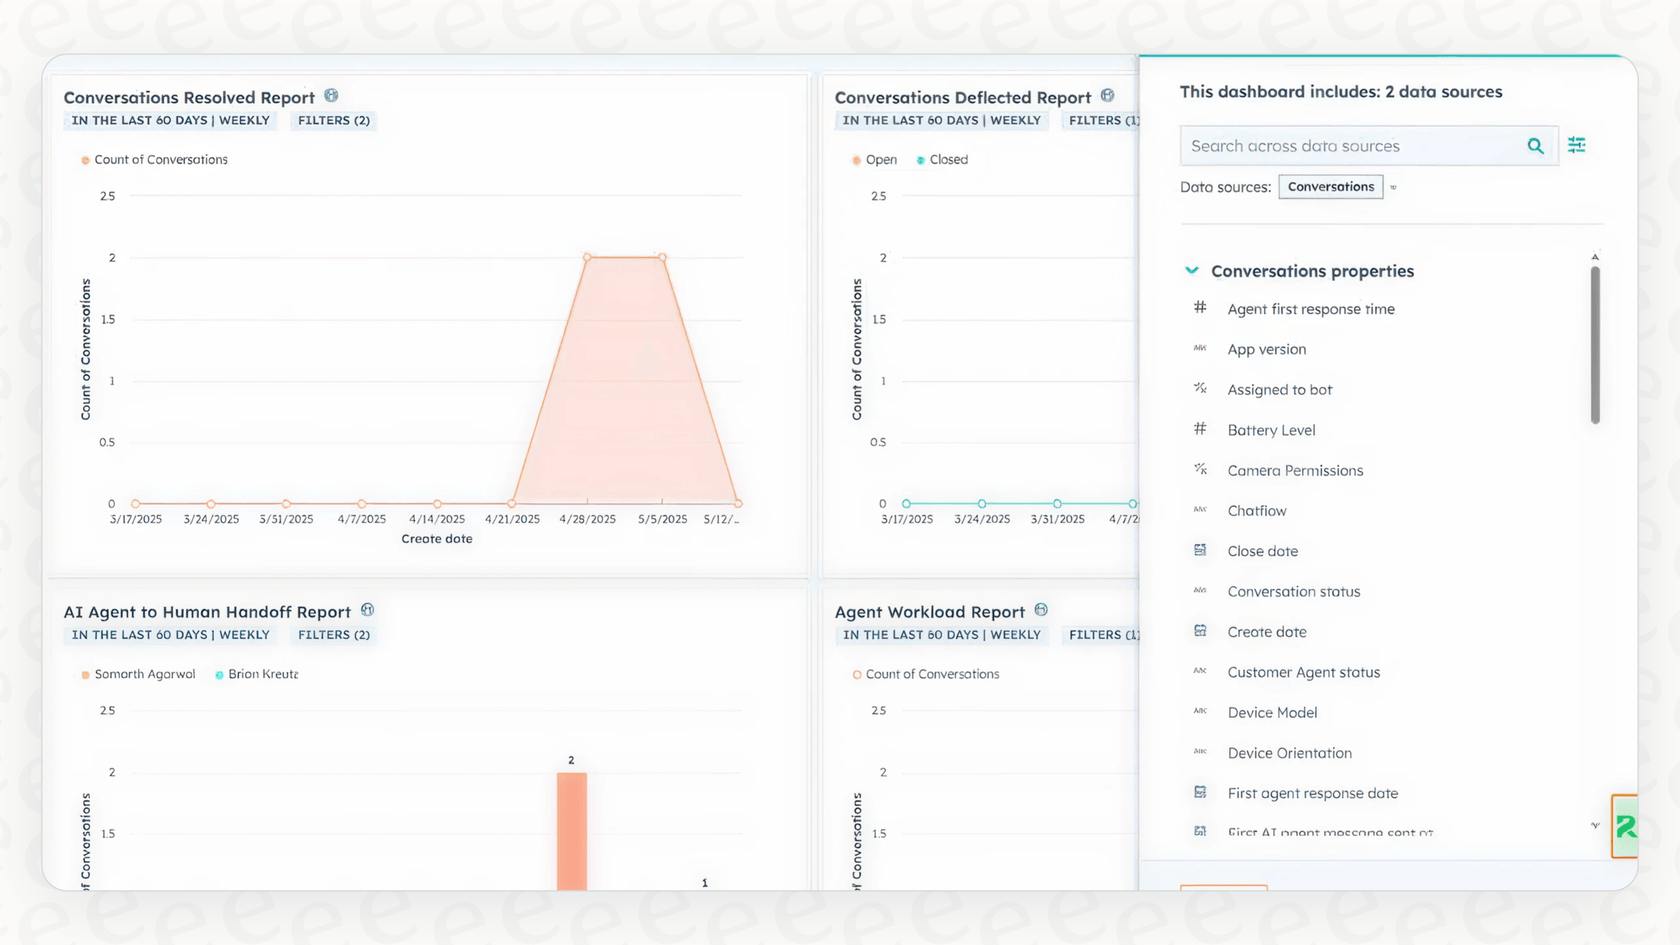
Task: Click the green widget button at bottom right
Action: click(x=1626, y=827)
